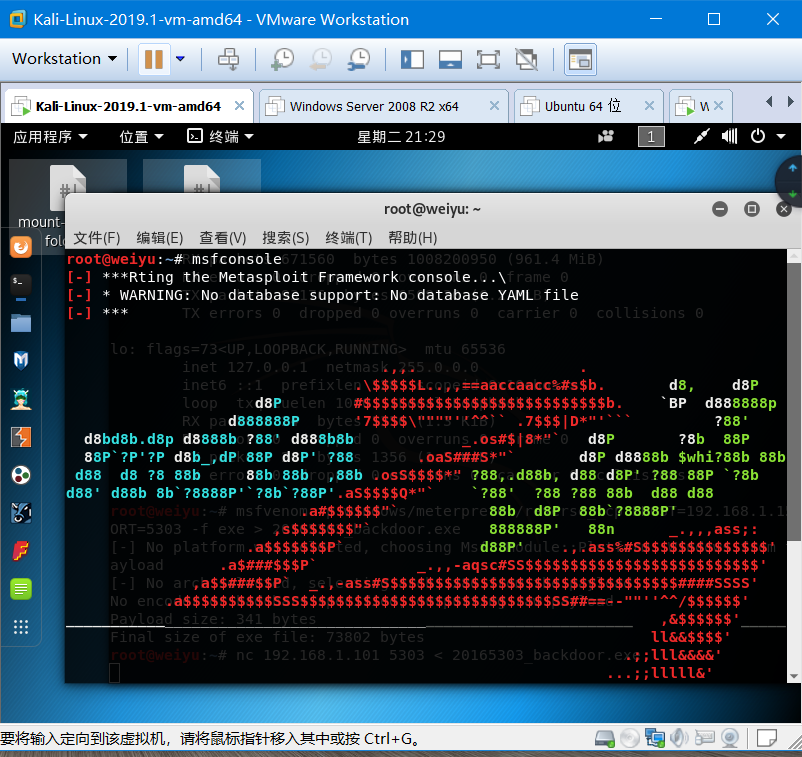Toggle the console view button

(x=580, y=59)
